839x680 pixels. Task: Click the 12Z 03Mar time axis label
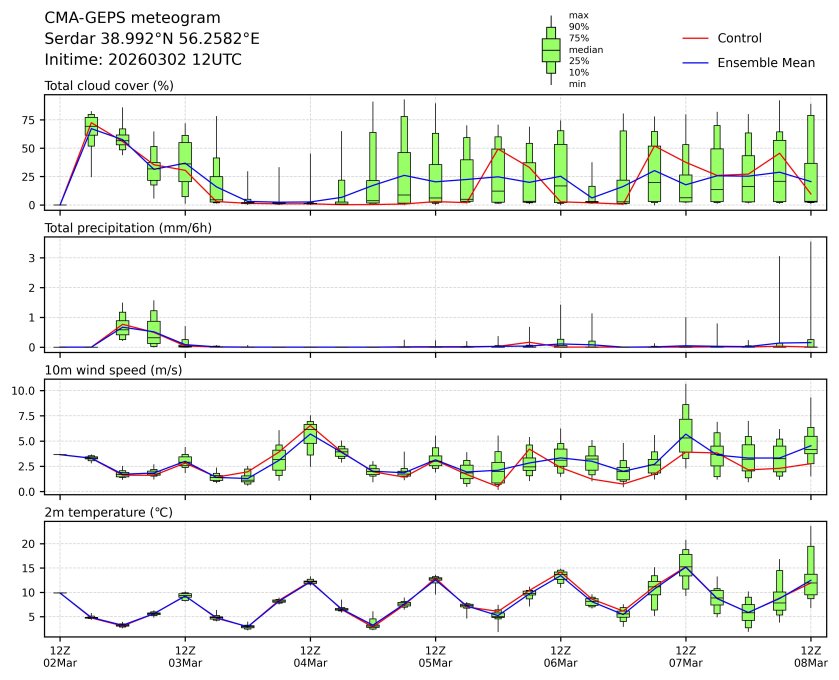185,656
